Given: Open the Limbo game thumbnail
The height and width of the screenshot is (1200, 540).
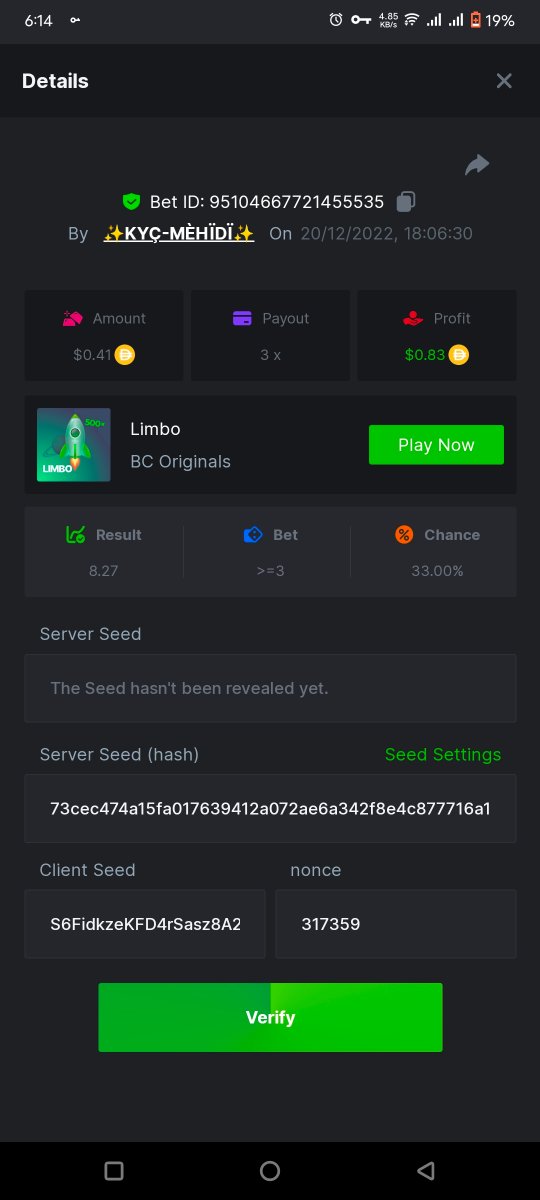Looking at the screenshot, I should tap(74, 445).
